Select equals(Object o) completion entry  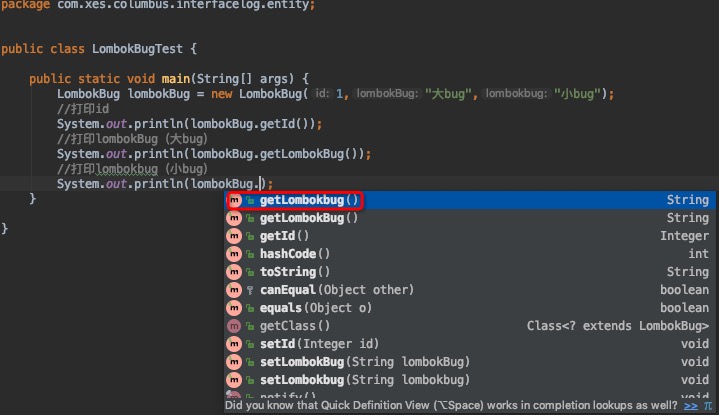pos(469,308)
